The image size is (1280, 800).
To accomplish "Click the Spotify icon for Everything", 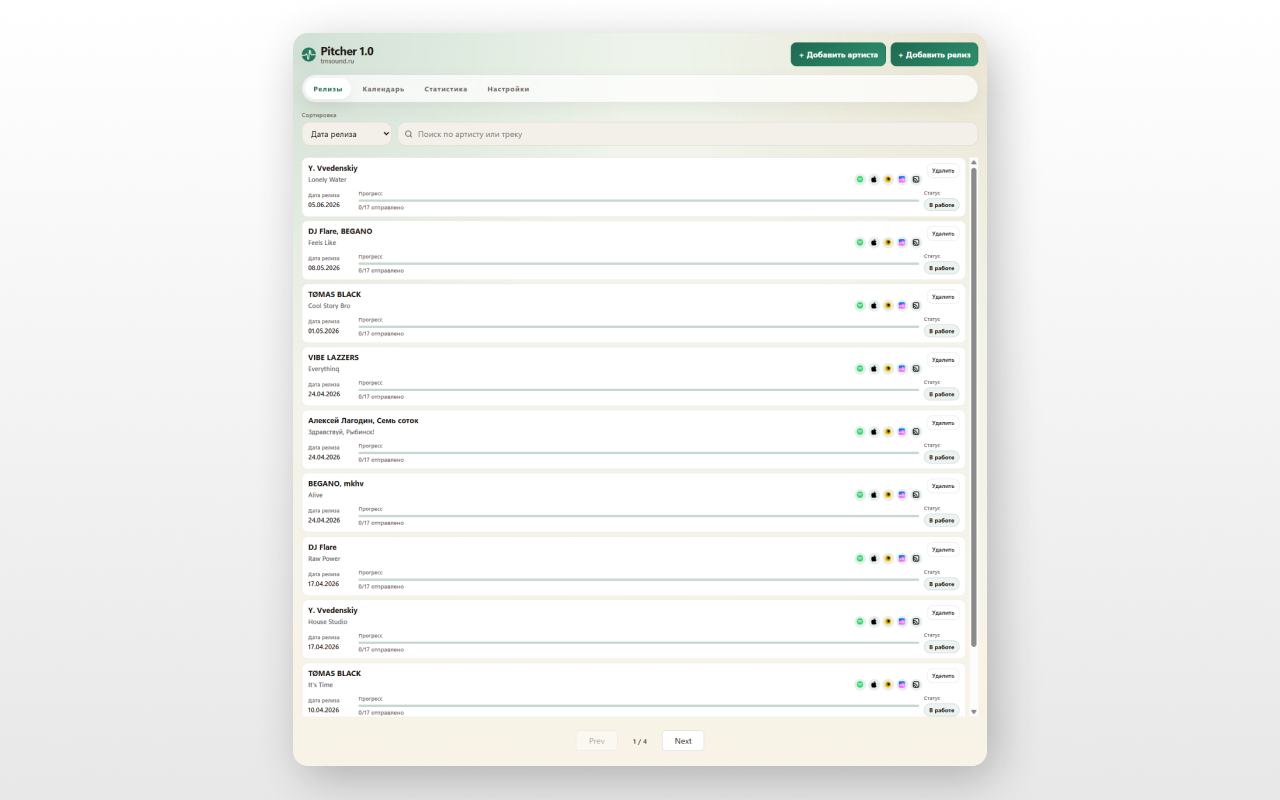I will (859, 368).
